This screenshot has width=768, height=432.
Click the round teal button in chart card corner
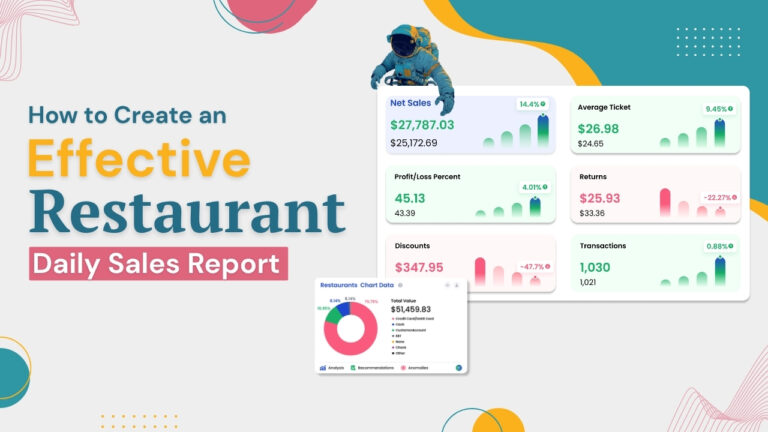[x=458, y=368]
